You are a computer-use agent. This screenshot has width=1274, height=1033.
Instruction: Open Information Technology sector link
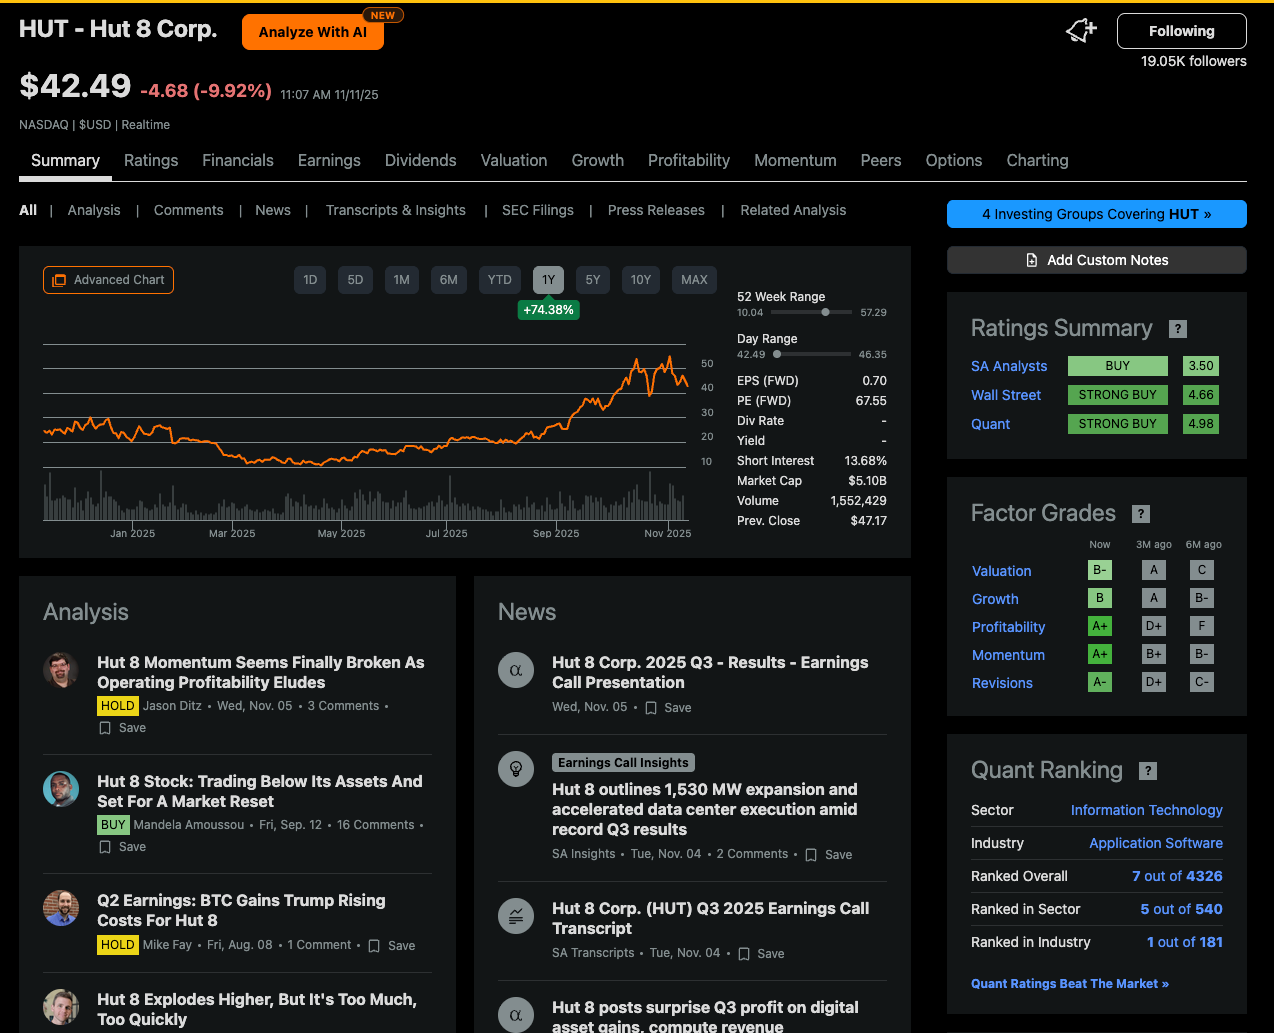pos(1147,810)
